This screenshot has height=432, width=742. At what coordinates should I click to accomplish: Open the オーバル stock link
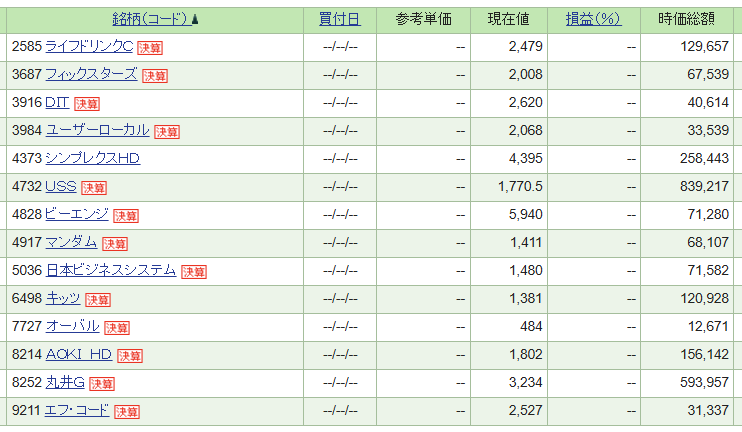click(x=72, y=326)
